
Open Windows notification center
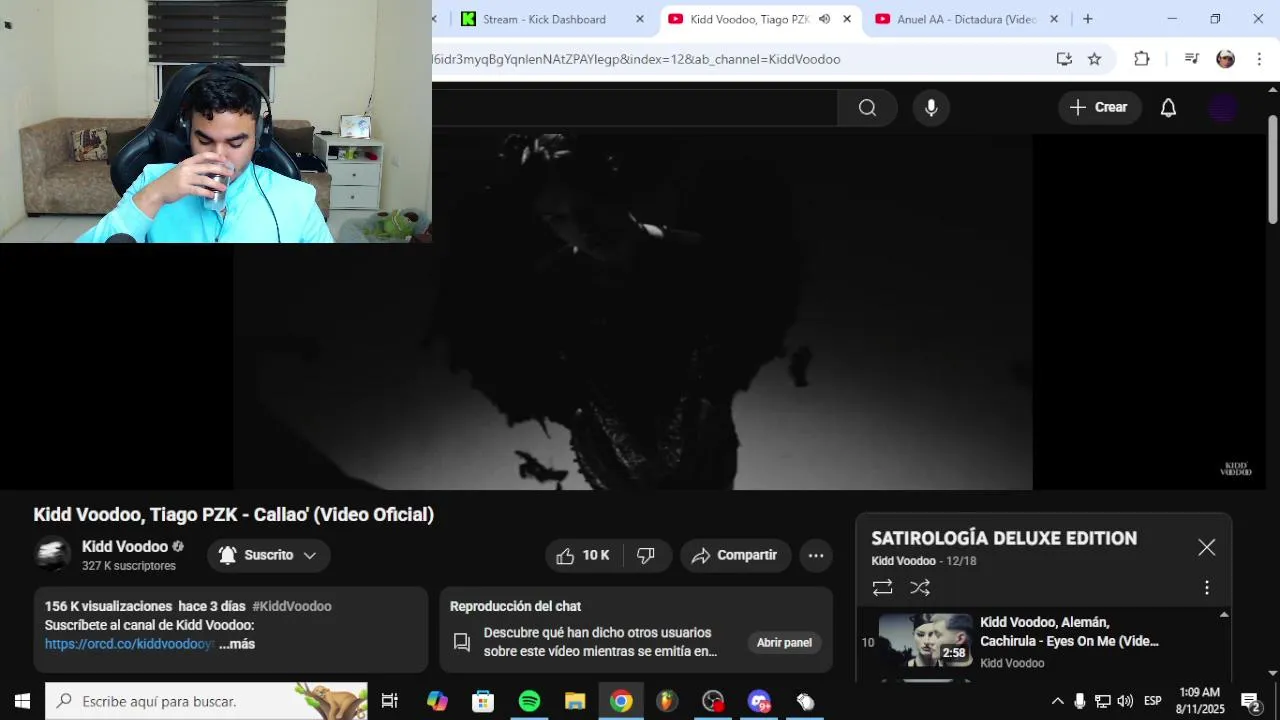[1251, 701]
